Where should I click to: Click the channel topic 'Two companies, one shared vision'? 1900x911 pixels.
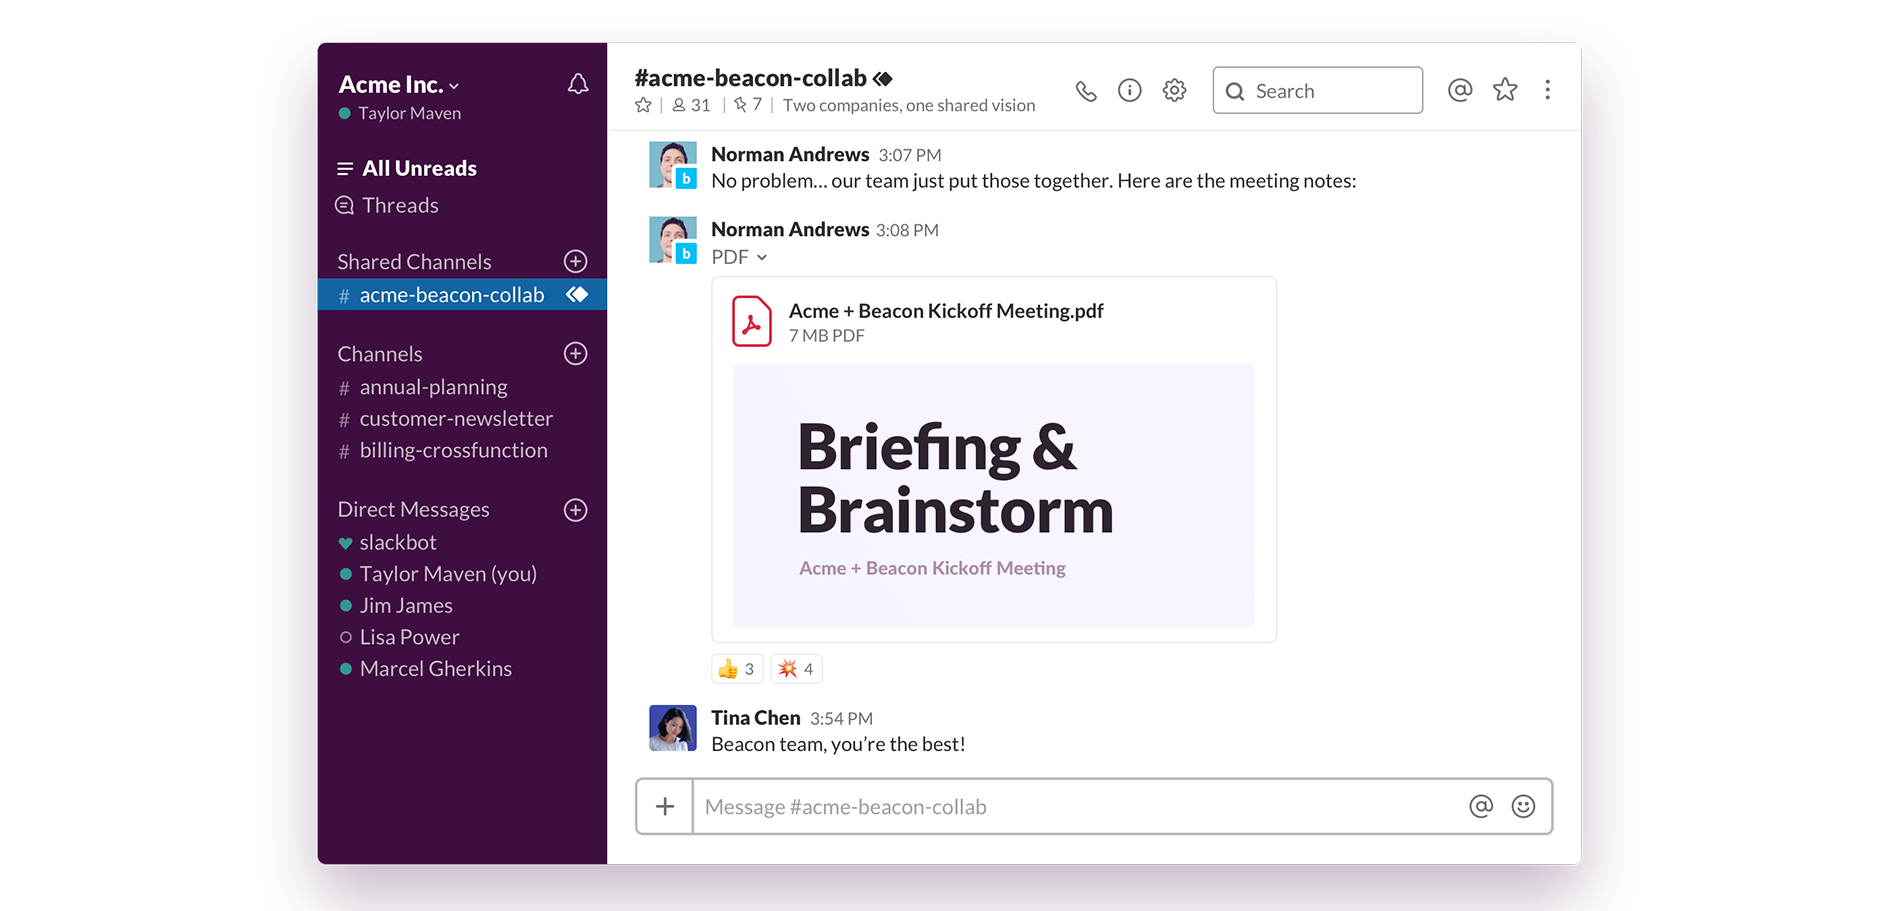point(909,105)
